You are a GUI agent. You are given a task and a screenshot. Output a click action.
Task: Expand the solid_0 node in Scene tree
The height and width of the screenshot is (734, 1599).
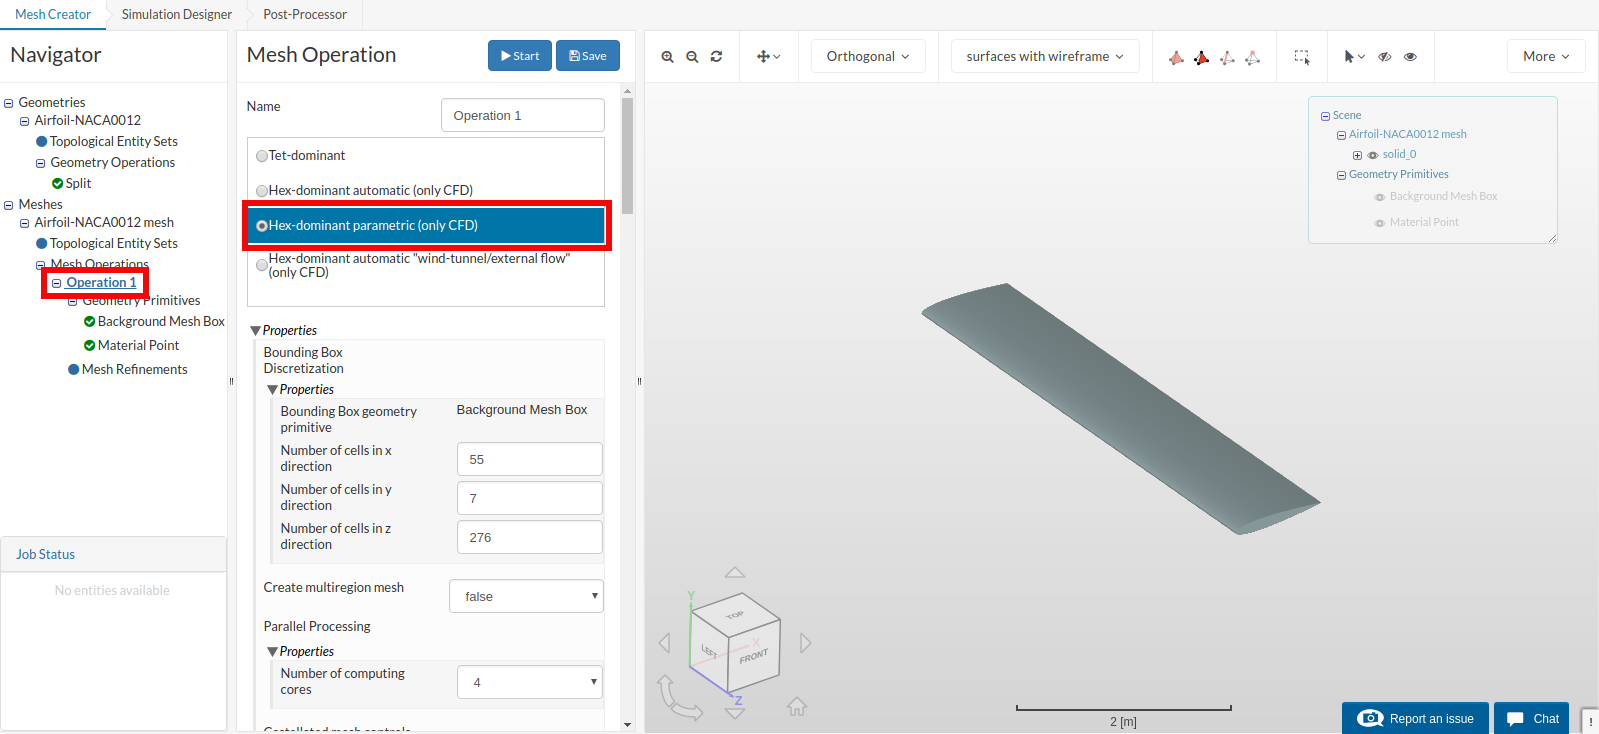pos(1357,155)
